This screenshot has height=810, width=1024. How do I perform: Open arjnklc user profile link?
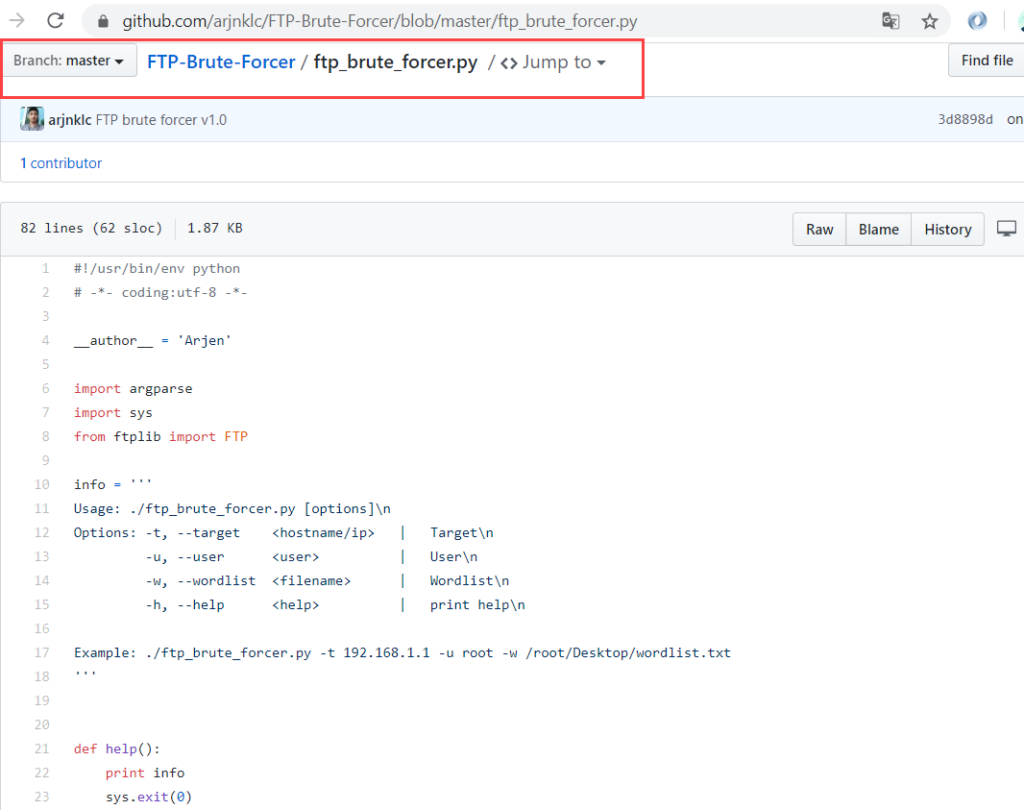70,120
